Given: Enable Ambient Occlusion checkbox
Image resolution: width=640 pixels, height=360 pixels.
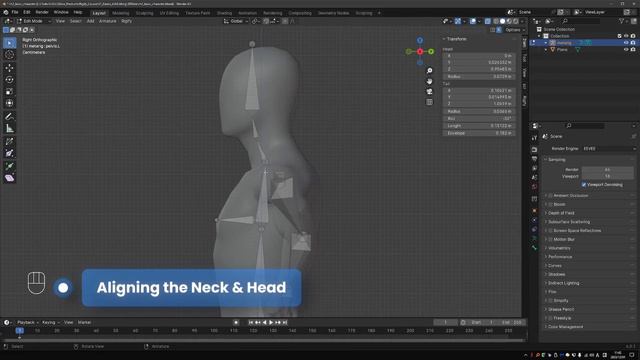Looking at the screenshot, I should click(x=550, y=196).
